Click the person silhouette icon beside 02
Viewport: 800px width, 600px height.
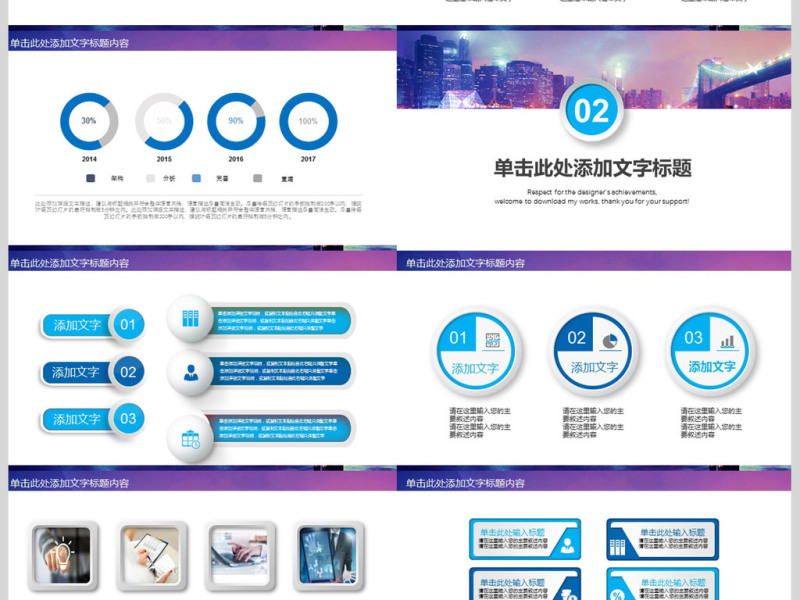[190, 374]
